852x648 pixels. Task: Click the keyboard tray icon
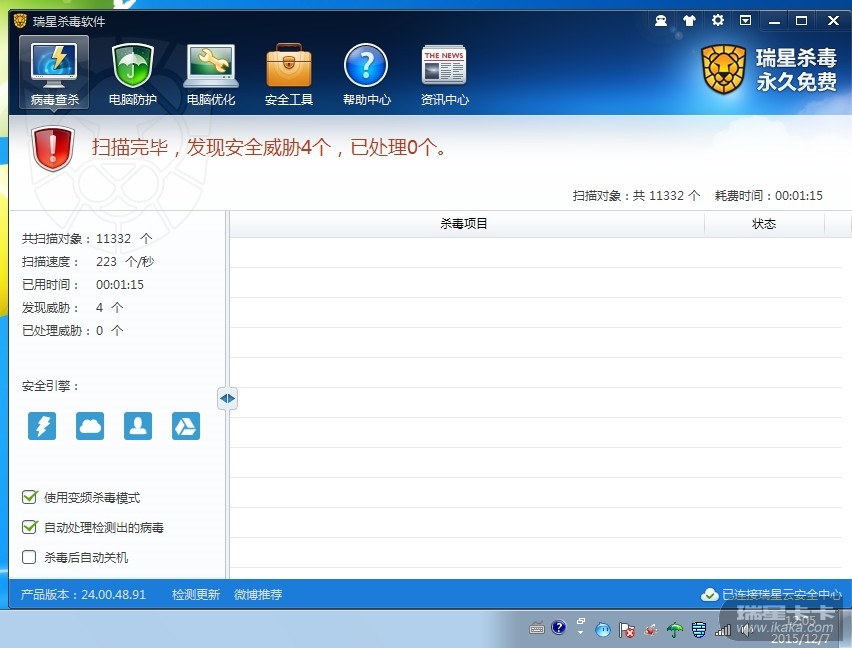pyautogui.click(x=537, y=629)
